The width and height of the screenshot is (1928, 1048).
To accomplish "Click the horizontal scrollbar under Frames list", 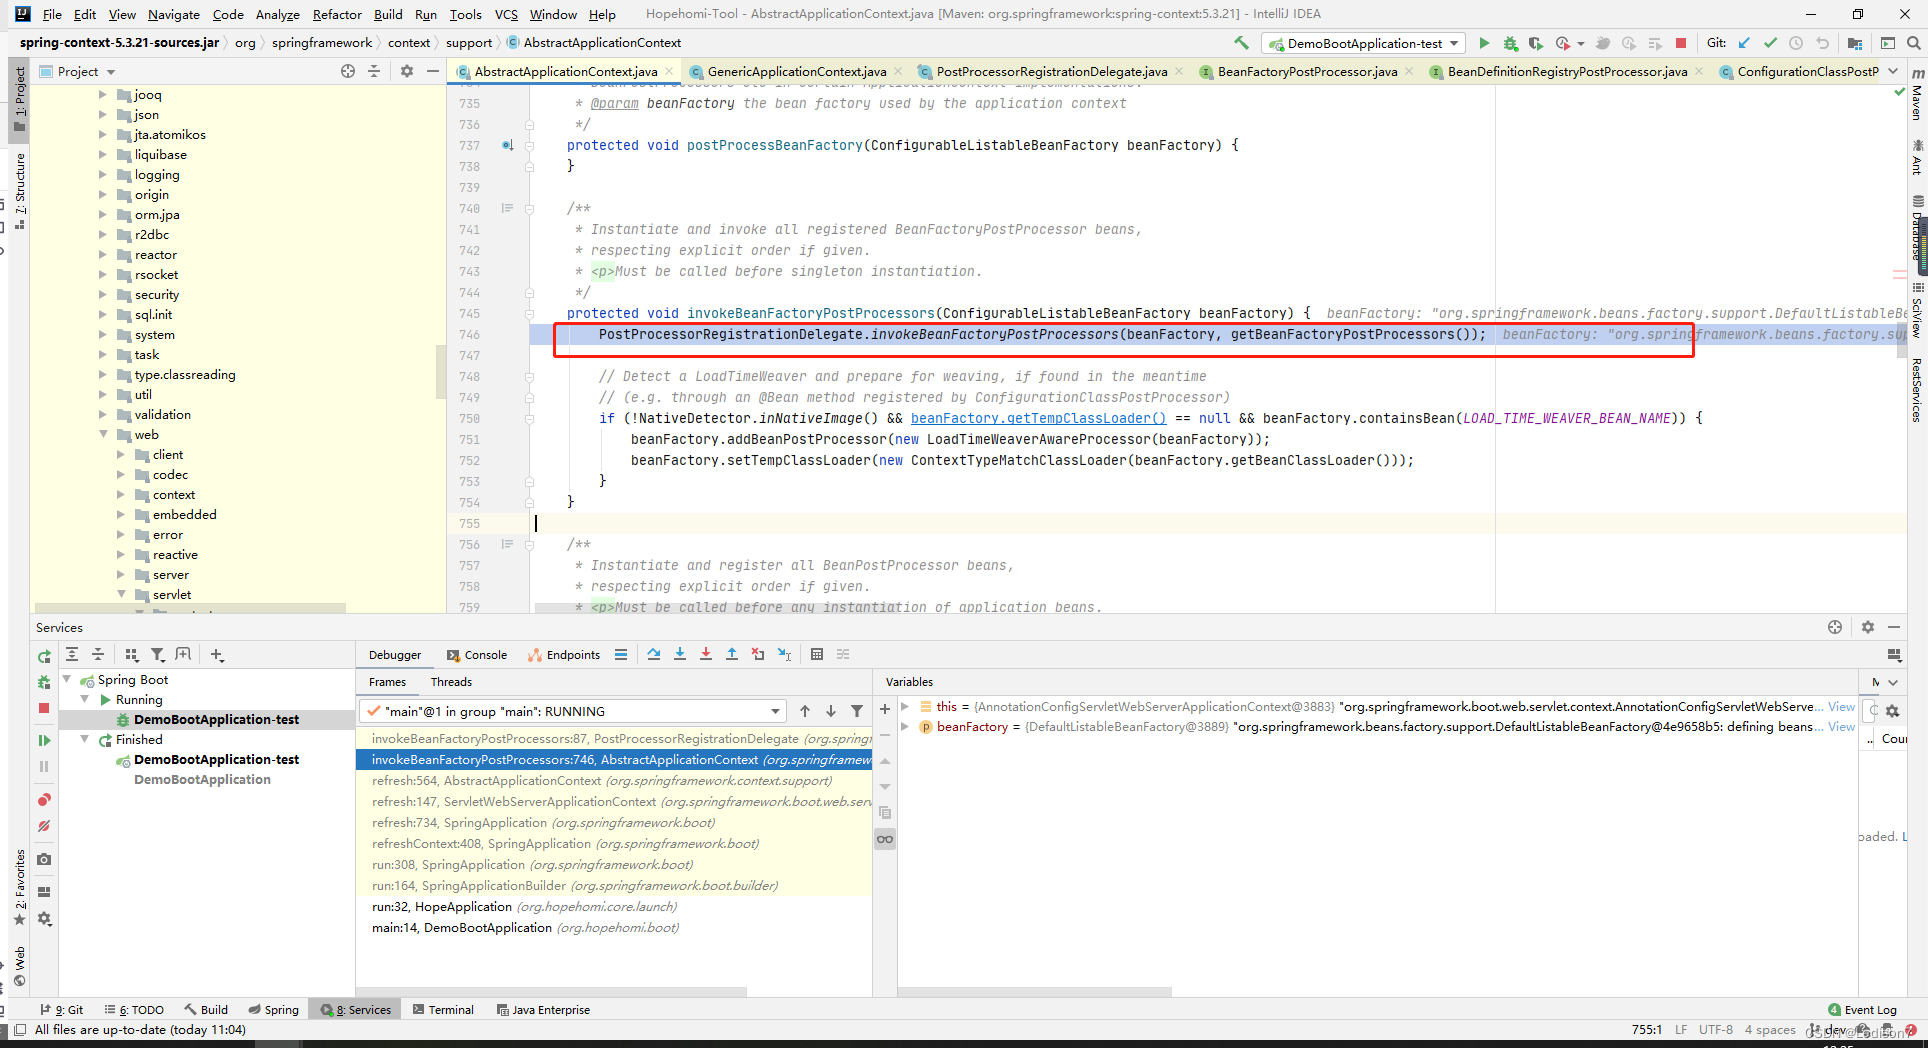I will [552, 992].
